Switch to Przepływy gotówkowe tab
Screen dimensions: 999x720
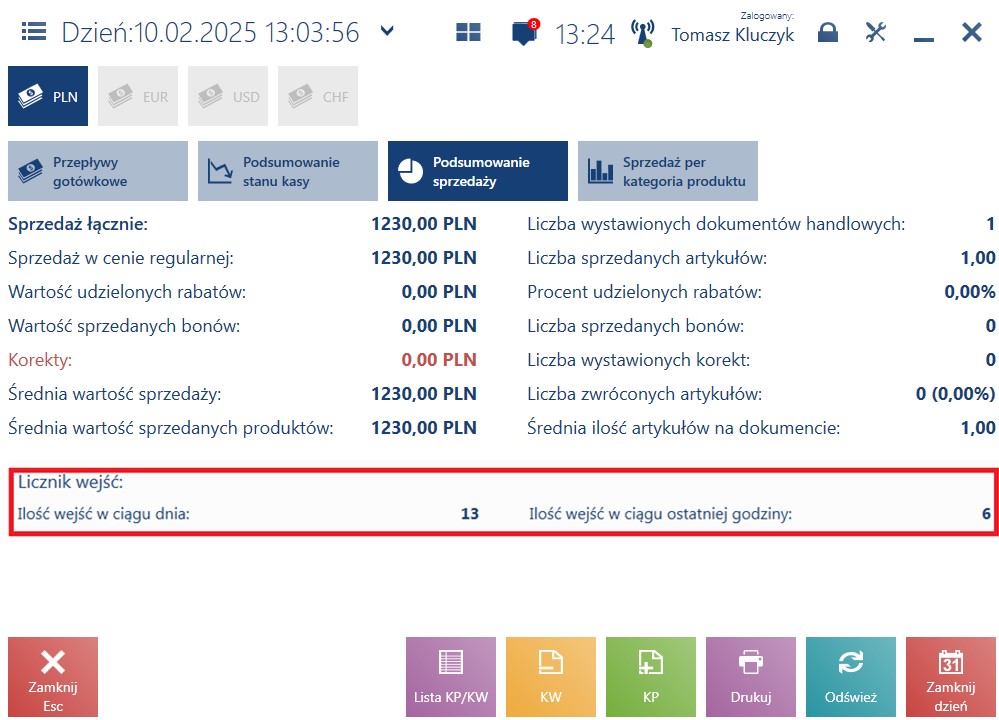pos(98,171)
